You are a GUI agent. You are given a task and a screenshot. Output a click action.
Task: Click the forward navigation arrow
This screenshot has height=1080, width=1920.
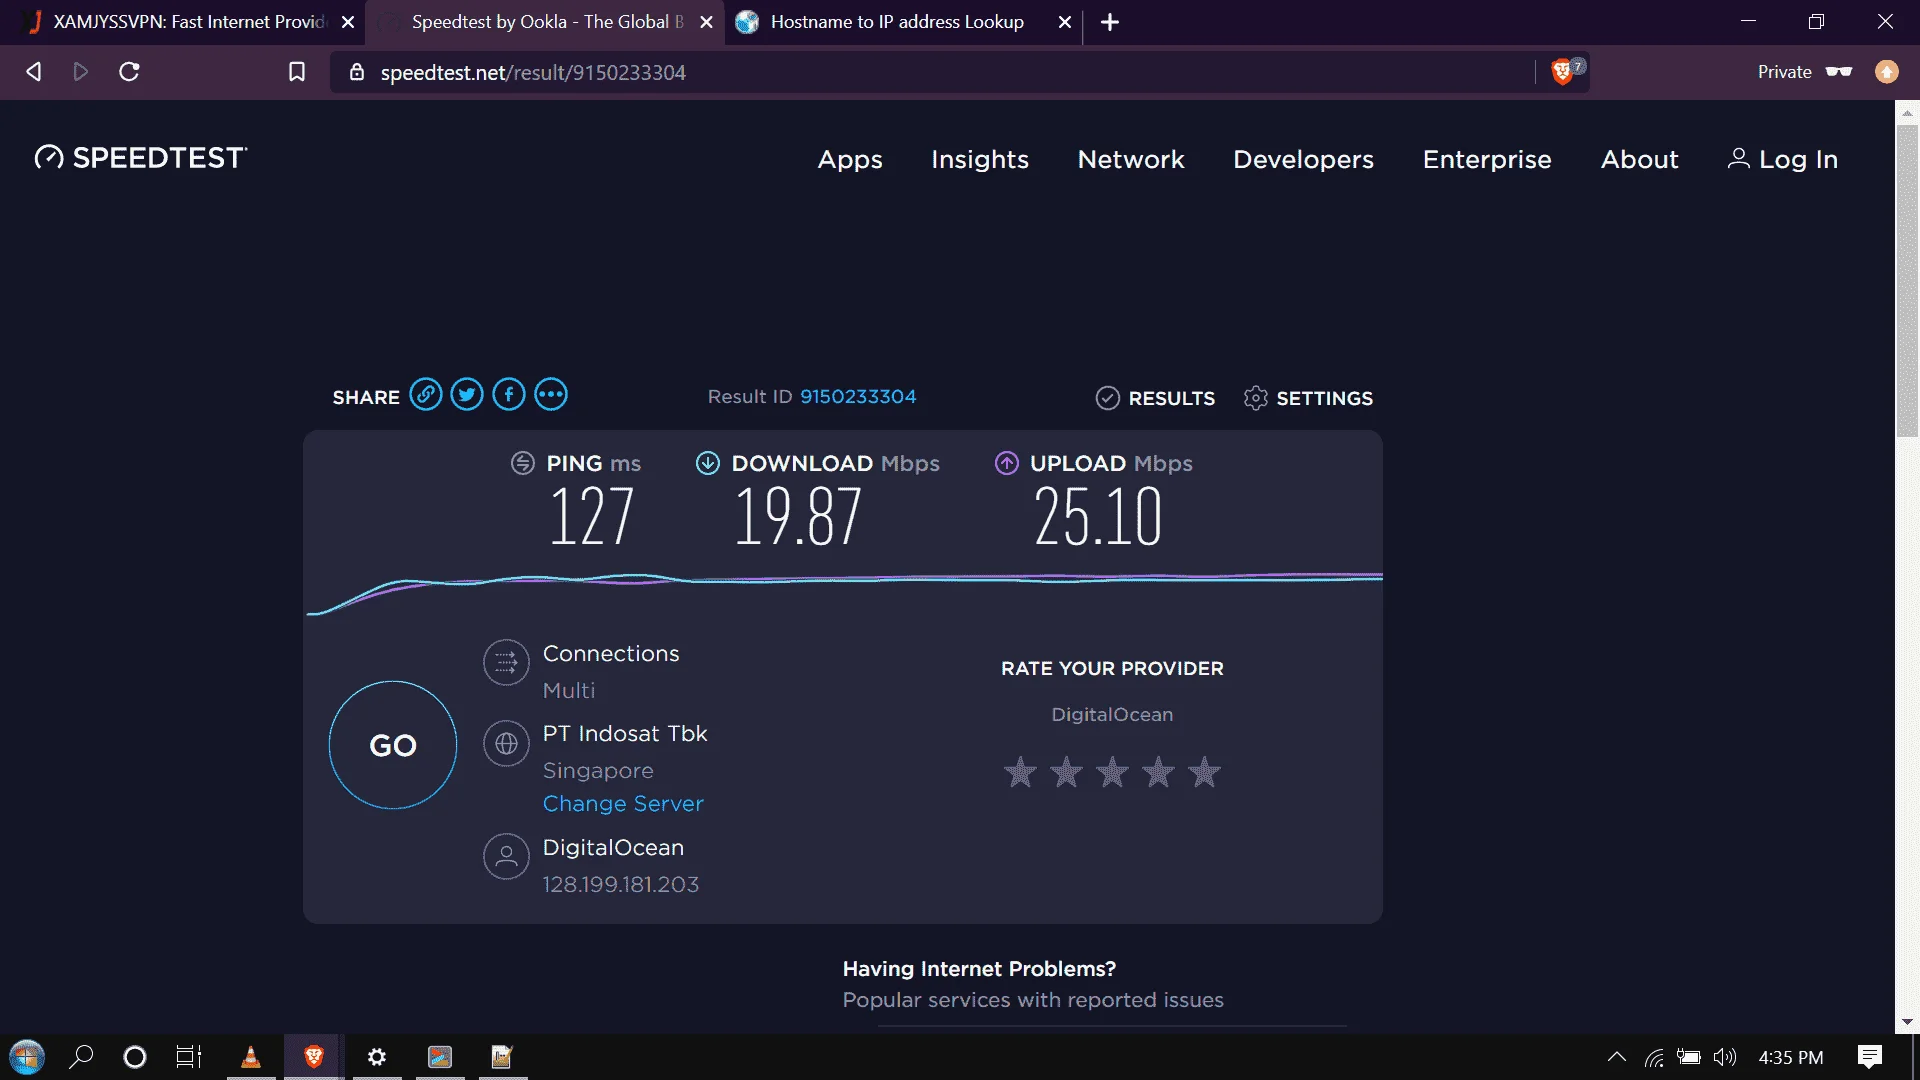coord(81,72)
